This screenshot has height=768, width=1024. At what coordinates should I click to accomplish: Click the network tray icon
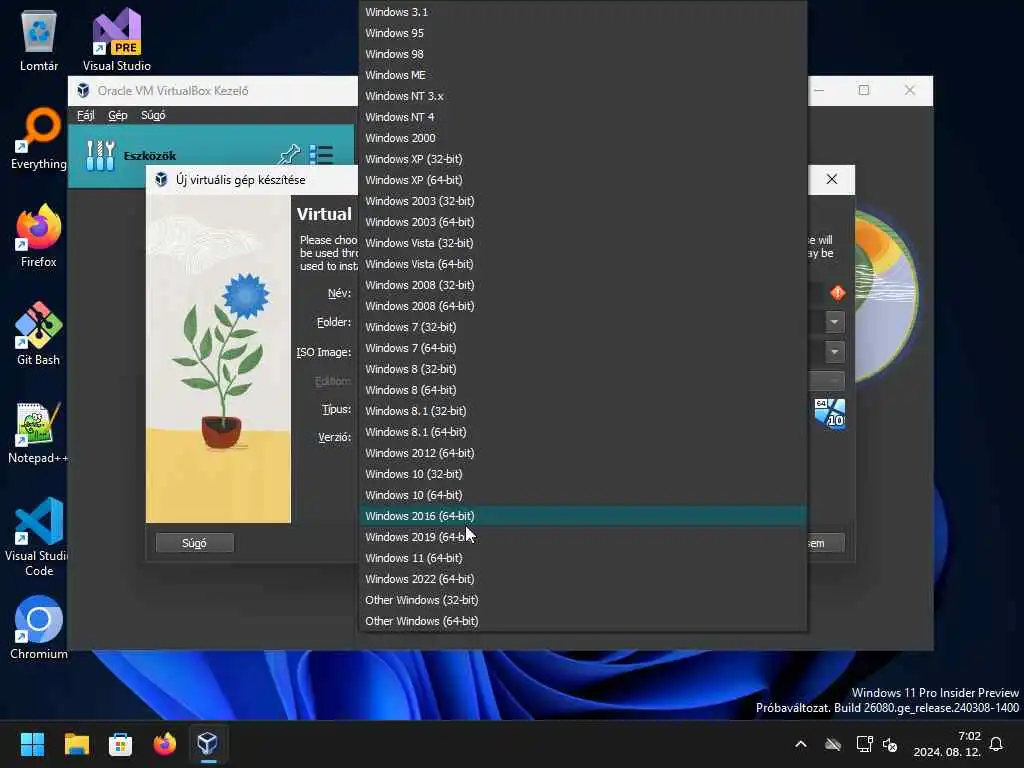[865, 744]
